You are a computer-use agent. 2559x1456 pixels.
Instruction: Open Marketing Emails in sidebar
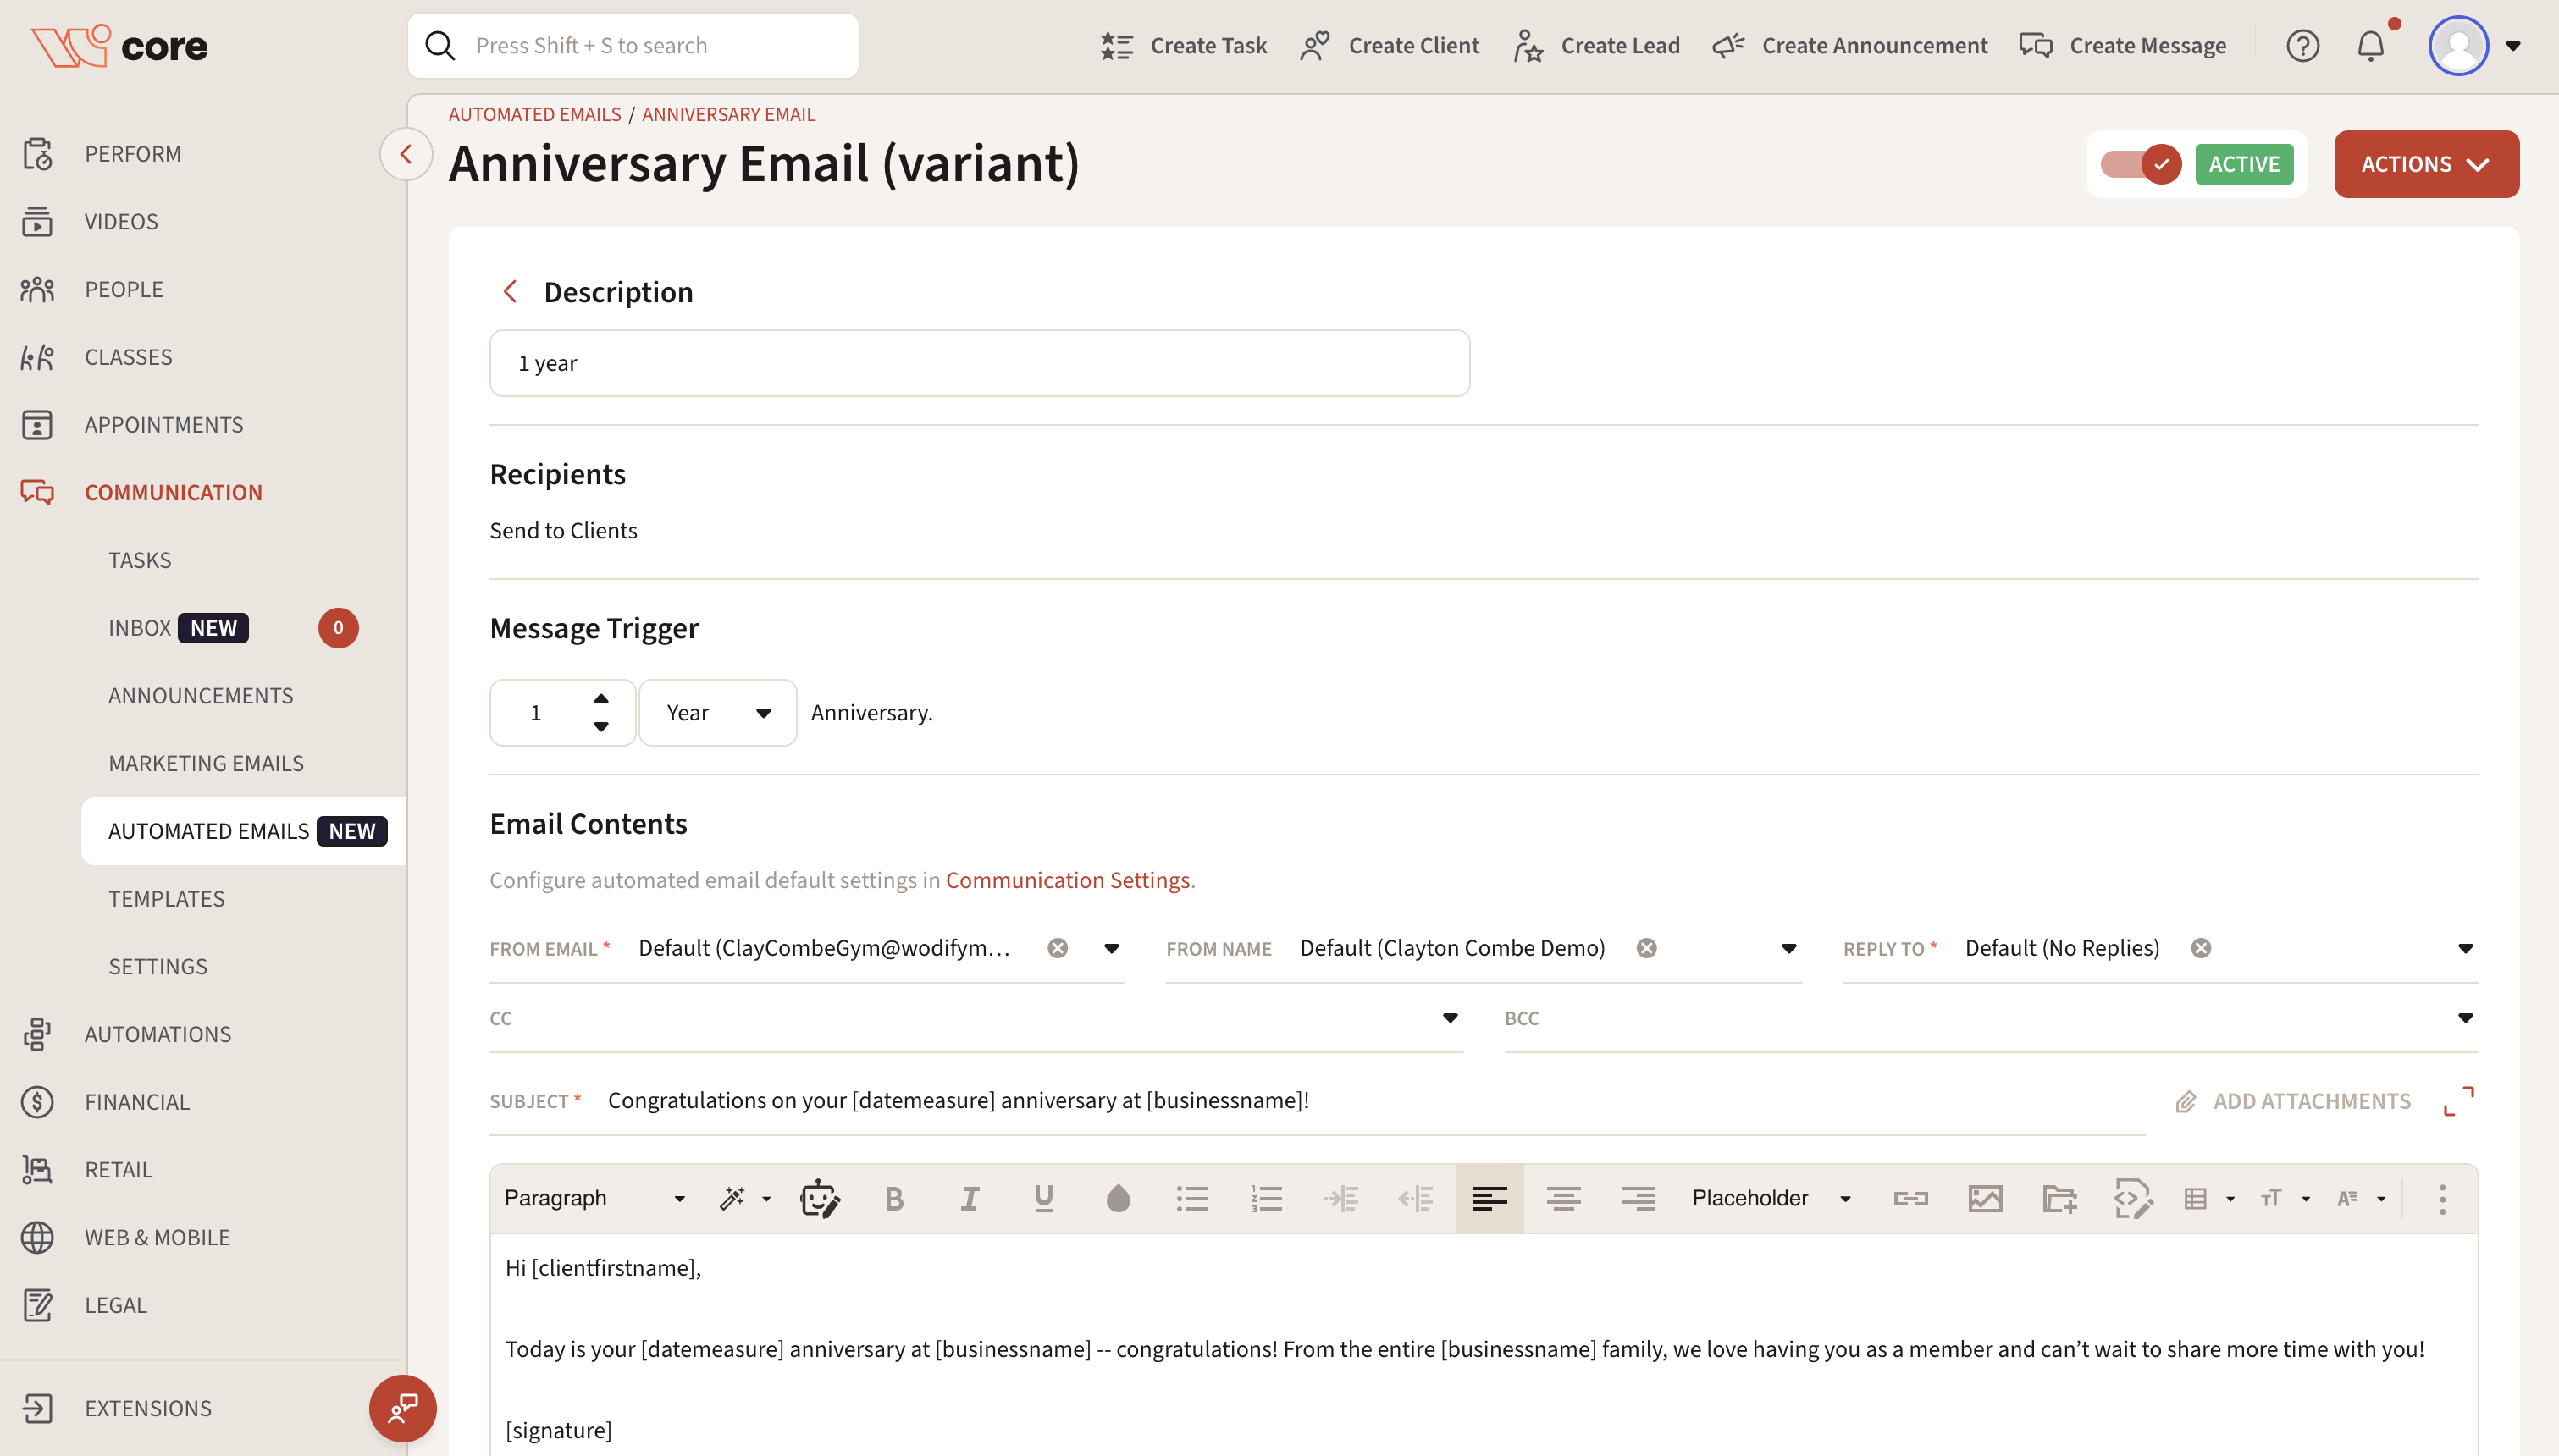pyautogui.click(x=206, y=763)
